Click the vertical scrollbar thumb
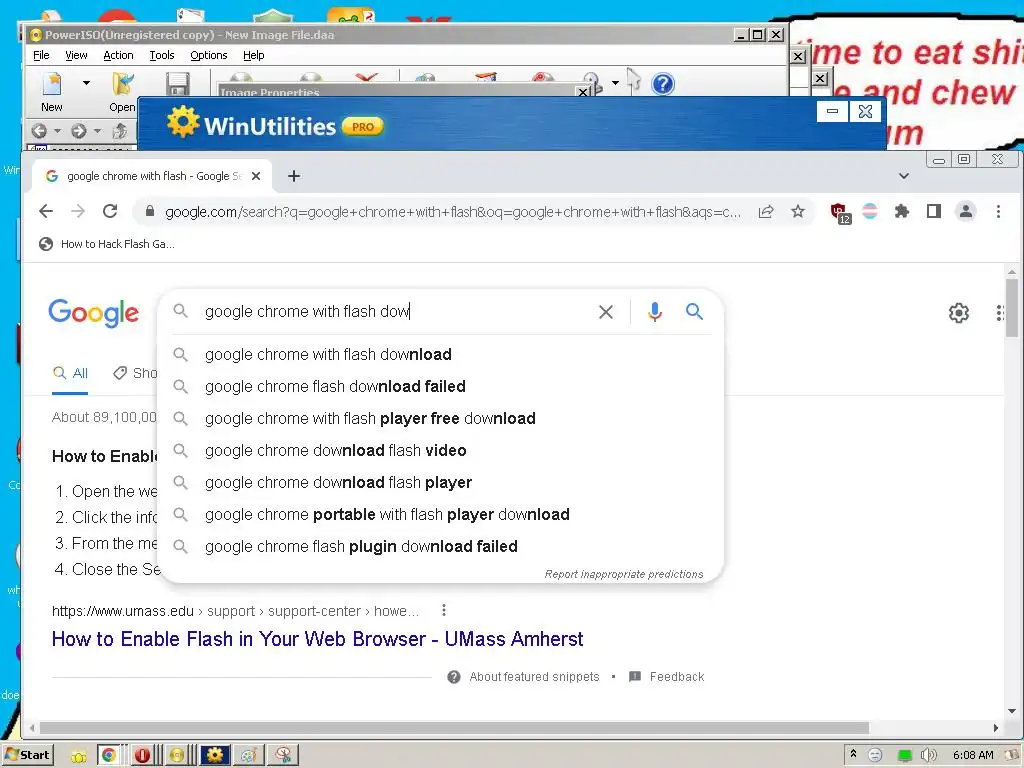The image size is (1024, 768). click(x=1012, y=308)
